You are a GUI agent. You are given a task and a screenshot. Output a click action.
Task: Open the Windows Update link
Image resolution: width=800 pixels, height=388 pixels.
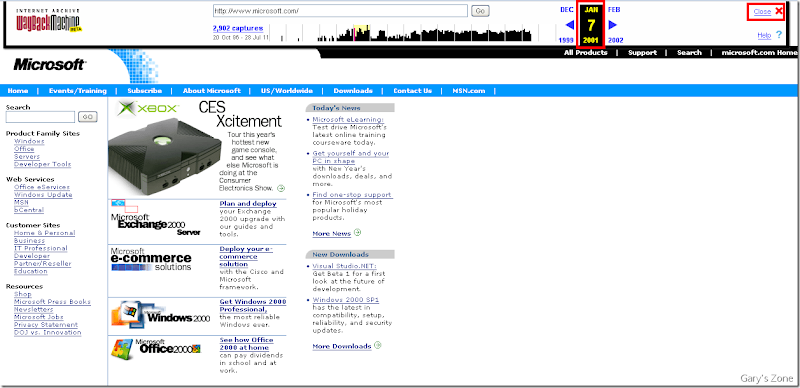(x=43, y=195)
